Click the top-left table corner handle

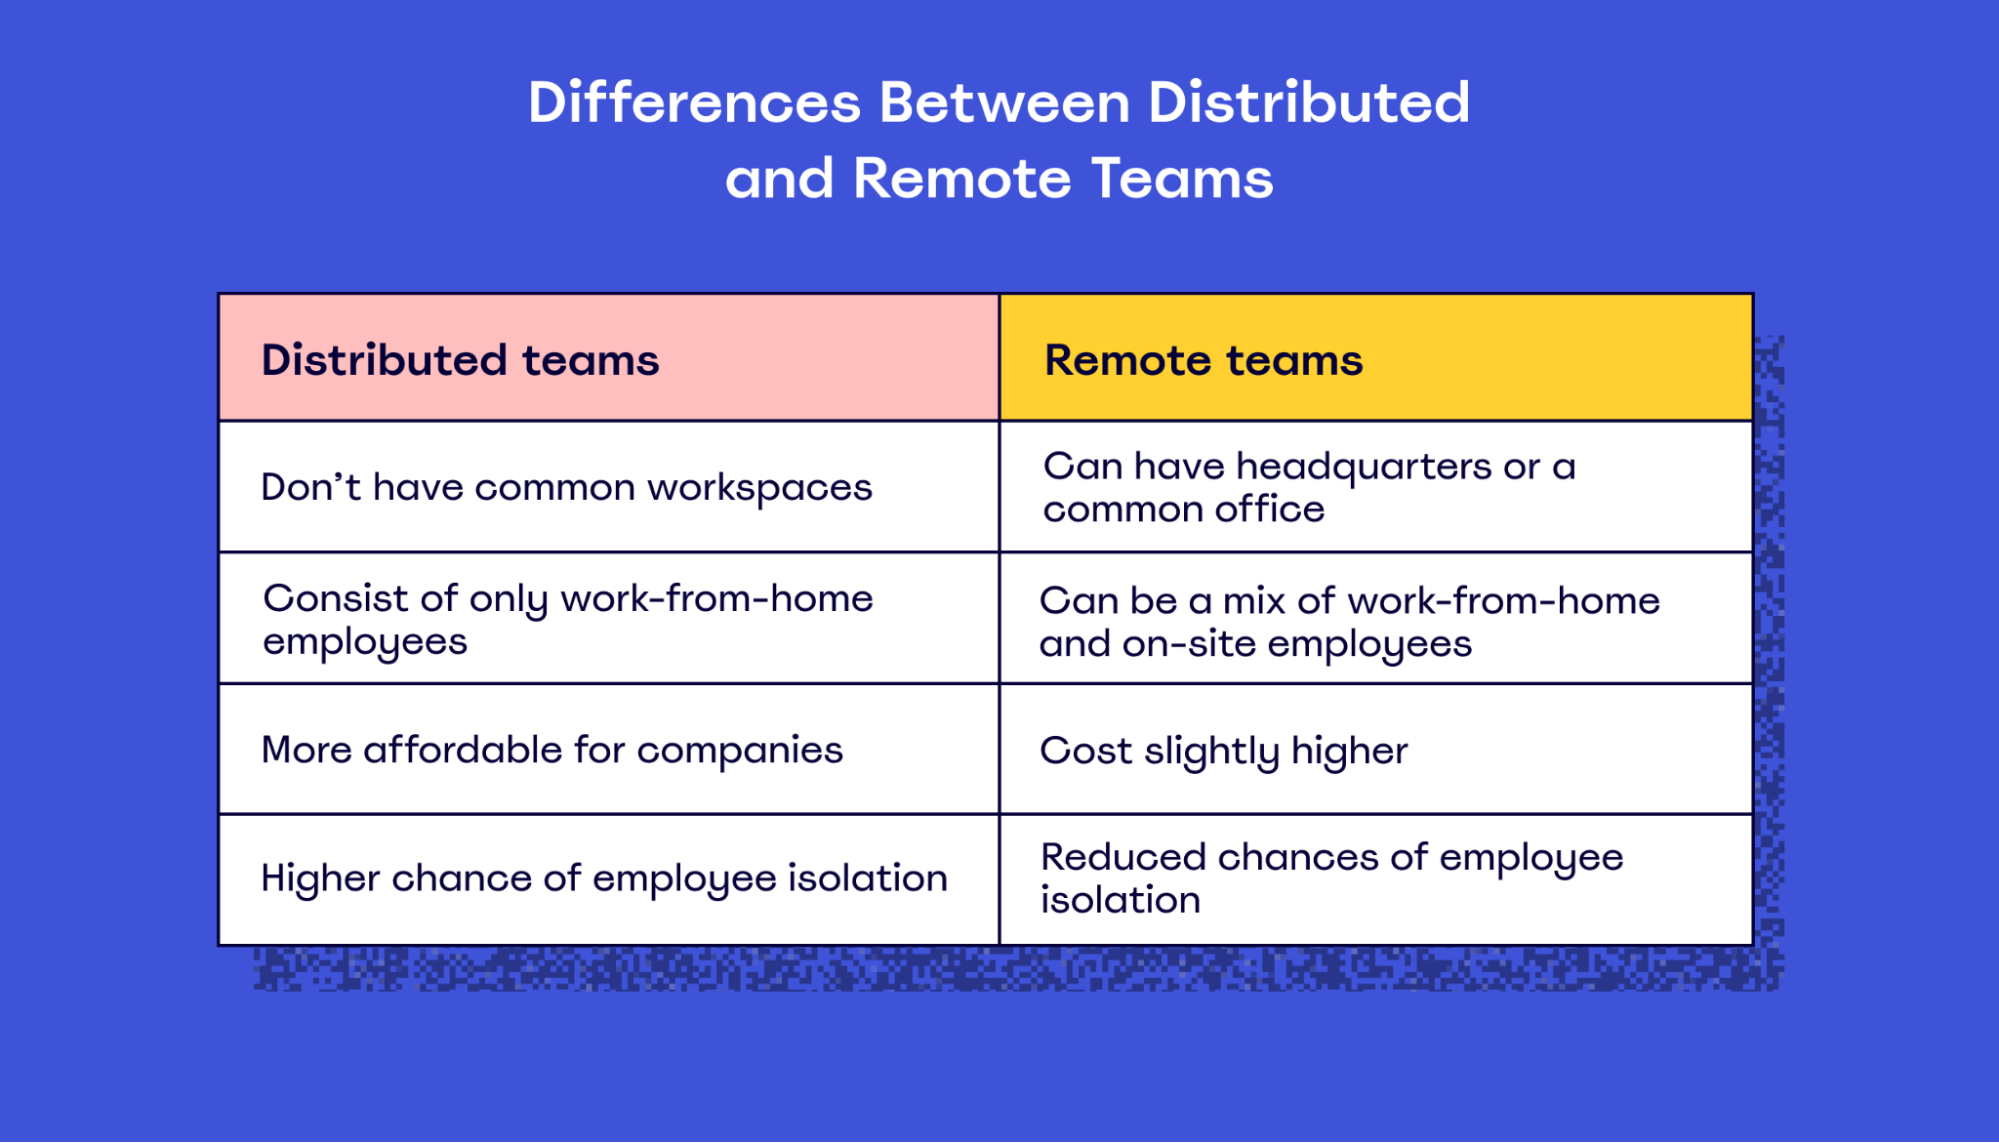pyautogui.click(x=221, y=294)
